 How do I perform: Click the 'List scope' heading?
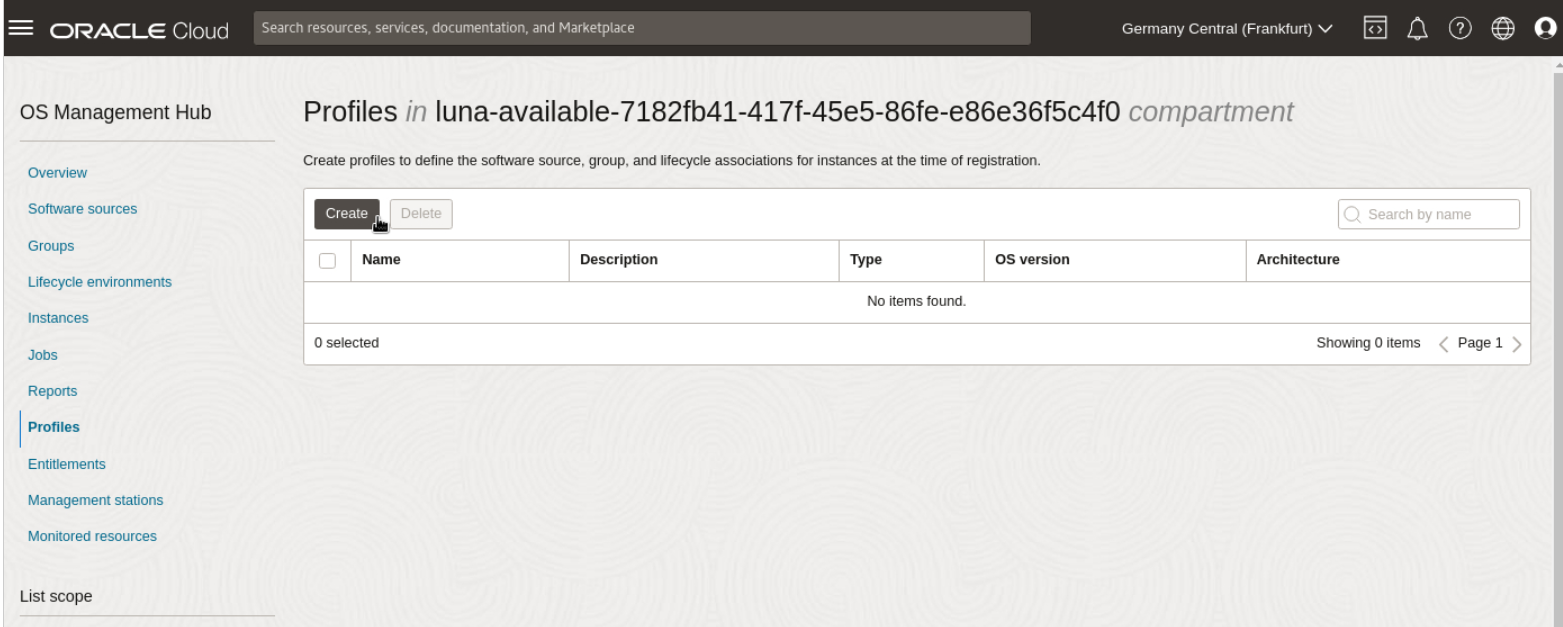56,597
